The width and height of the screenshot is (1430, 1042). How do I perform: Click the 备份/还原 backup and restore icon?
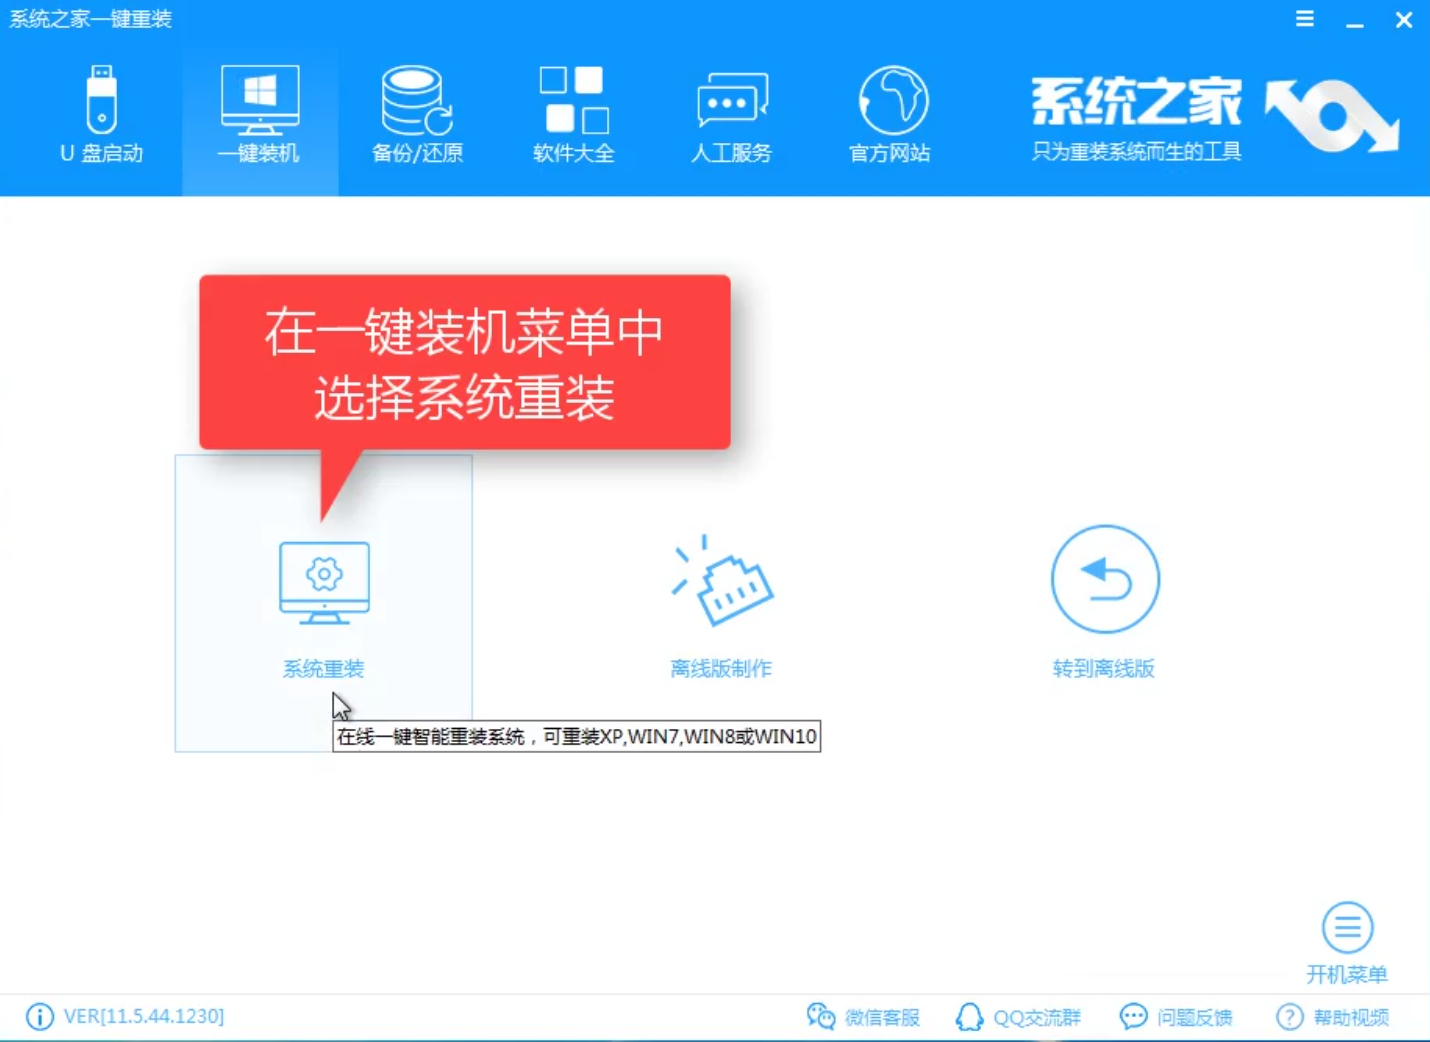click(416, 112)
